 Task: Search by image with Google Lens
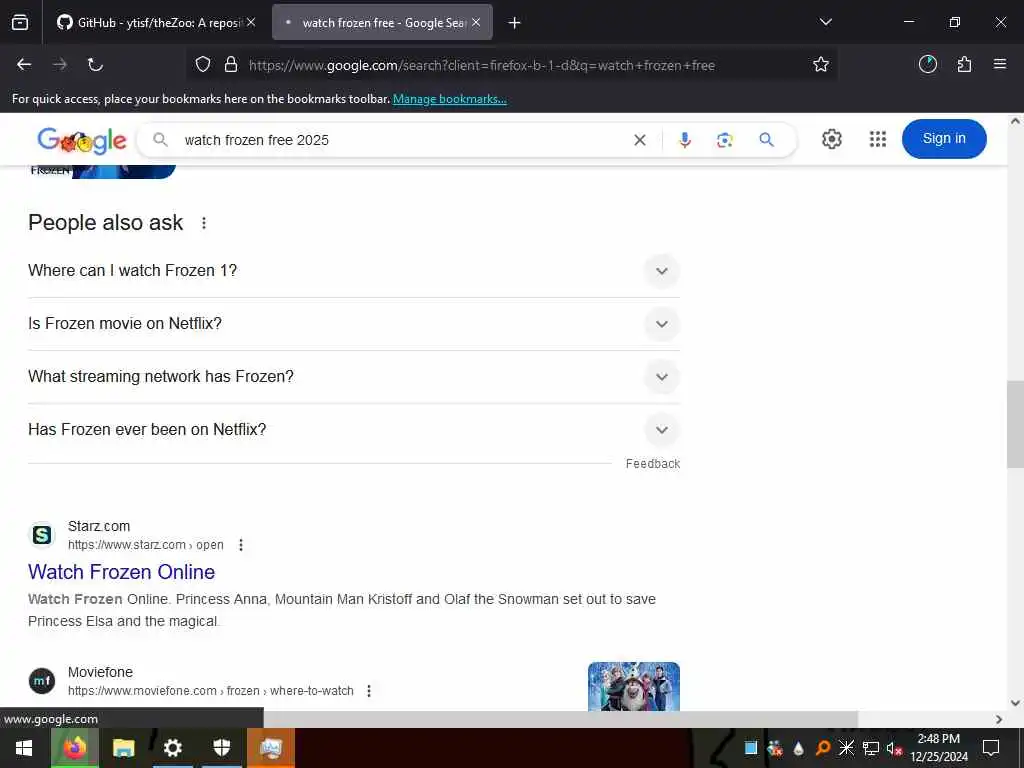coord(724,140)
